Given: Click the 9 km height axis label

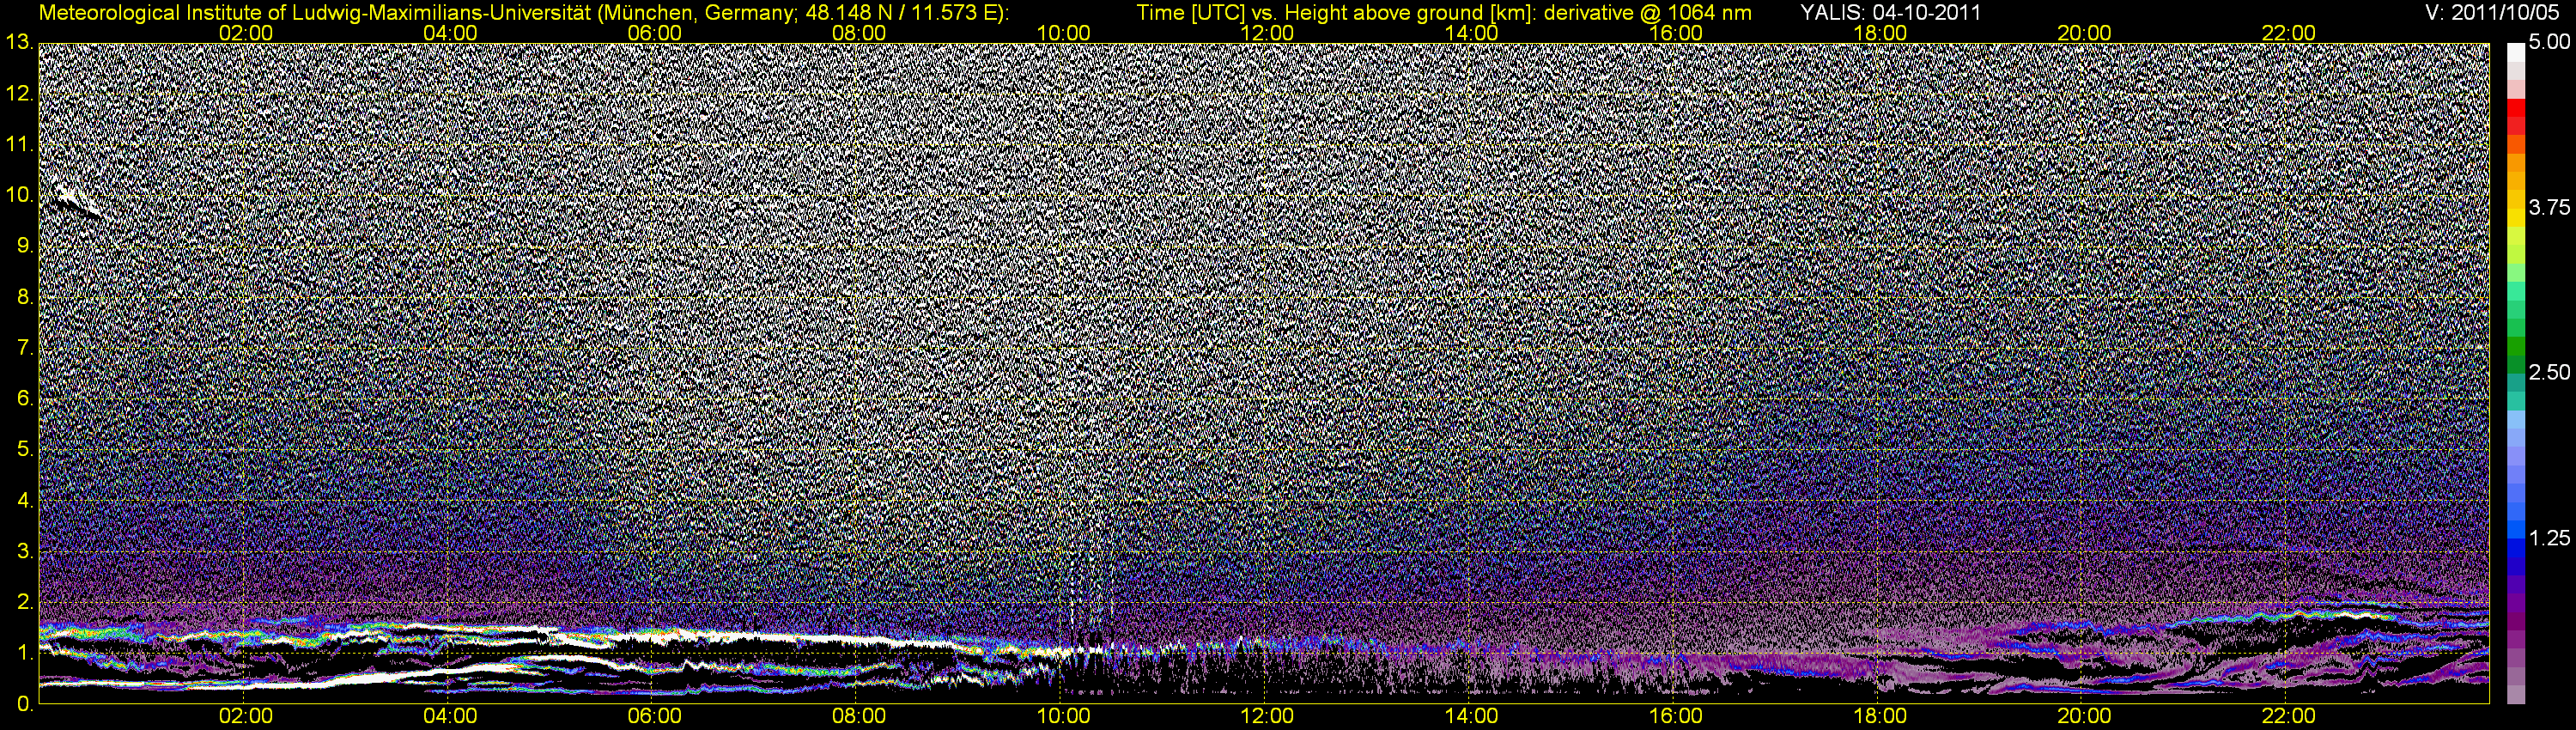Looking at the screenshot, I should tap(25, 246).
